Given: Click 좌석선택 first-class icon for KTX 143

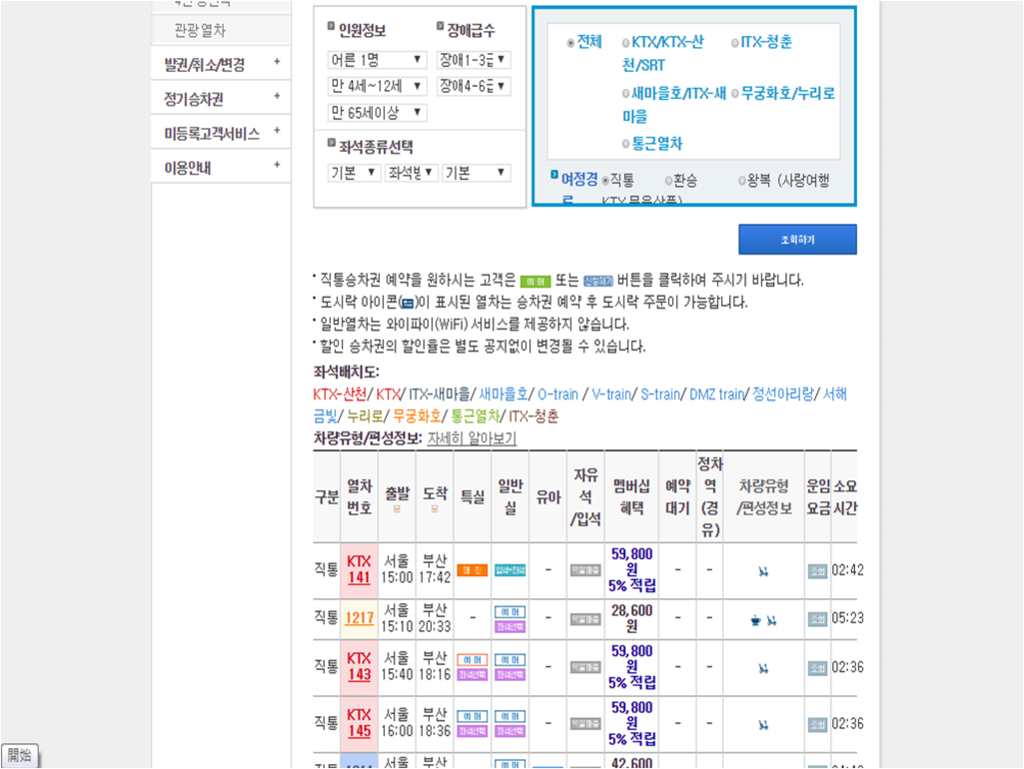Looking at the screenshot, I should click(x=472, y=675).
